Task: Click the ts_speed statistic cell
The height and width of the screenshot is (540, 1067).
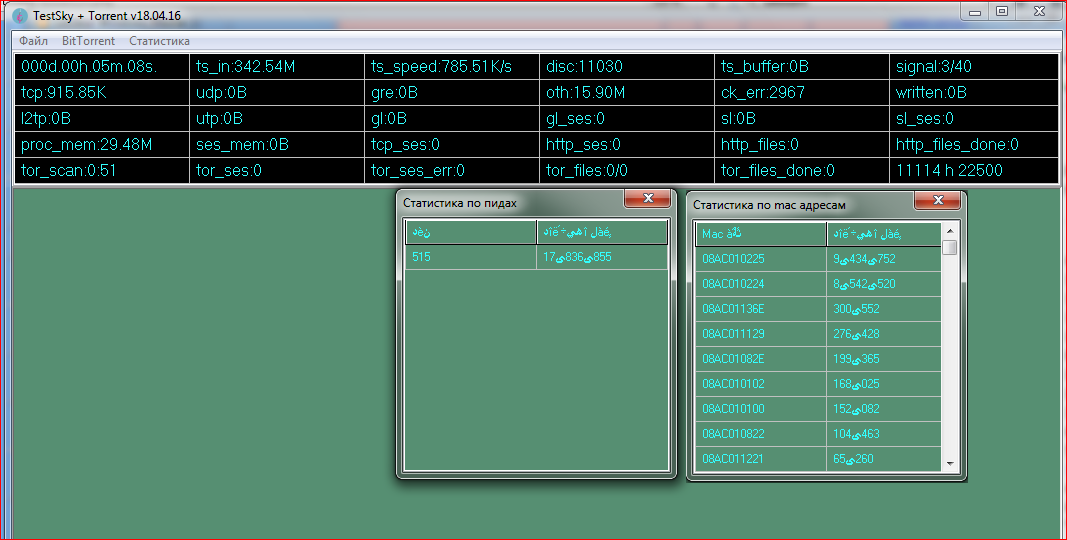Action: (451, 67)
